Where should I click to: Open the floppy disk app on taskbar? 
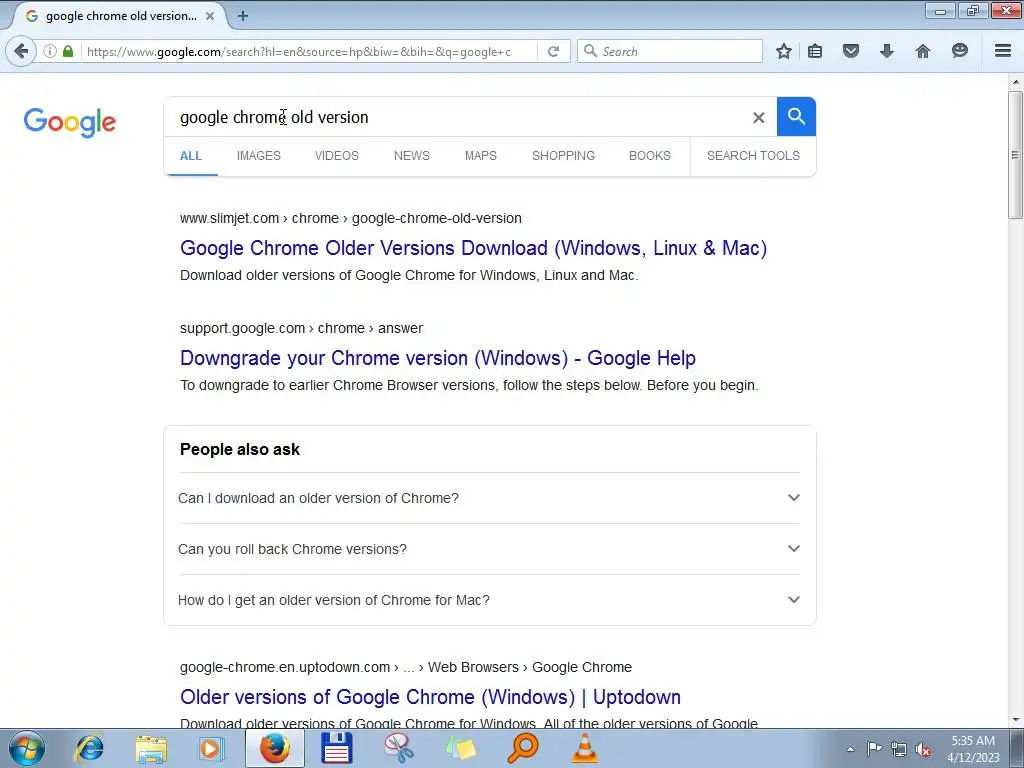pos(337,748)
